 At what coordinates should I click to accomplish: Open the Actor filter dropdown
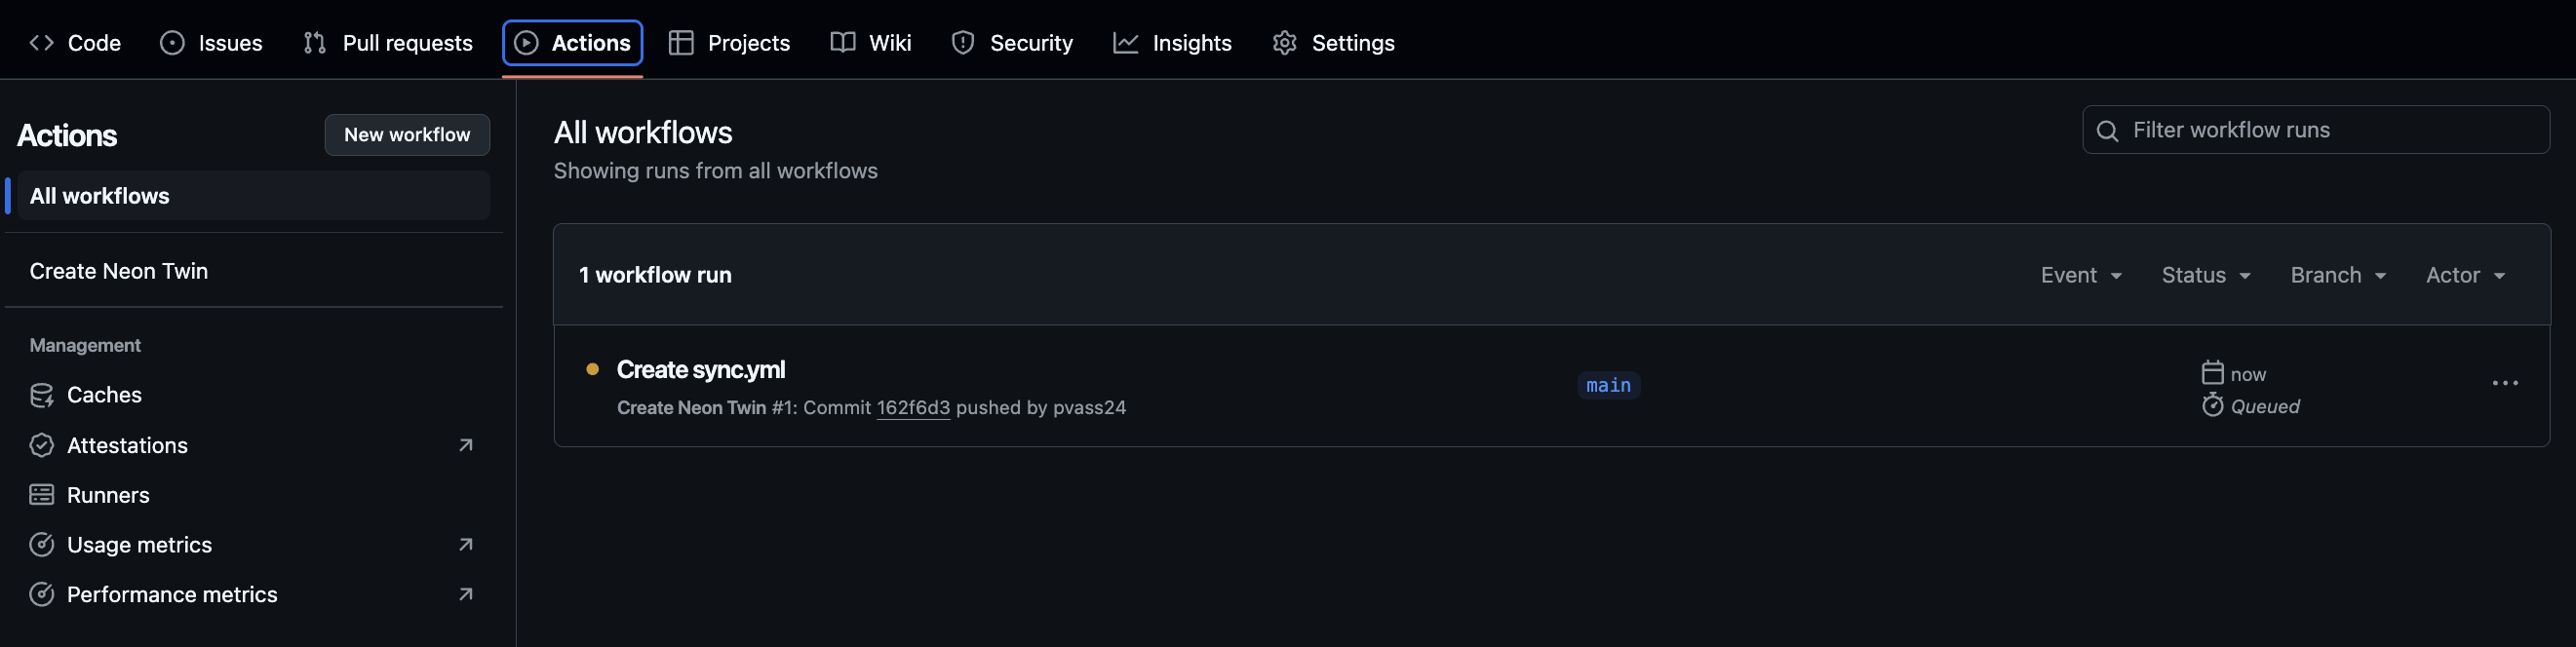[2465, 275]
